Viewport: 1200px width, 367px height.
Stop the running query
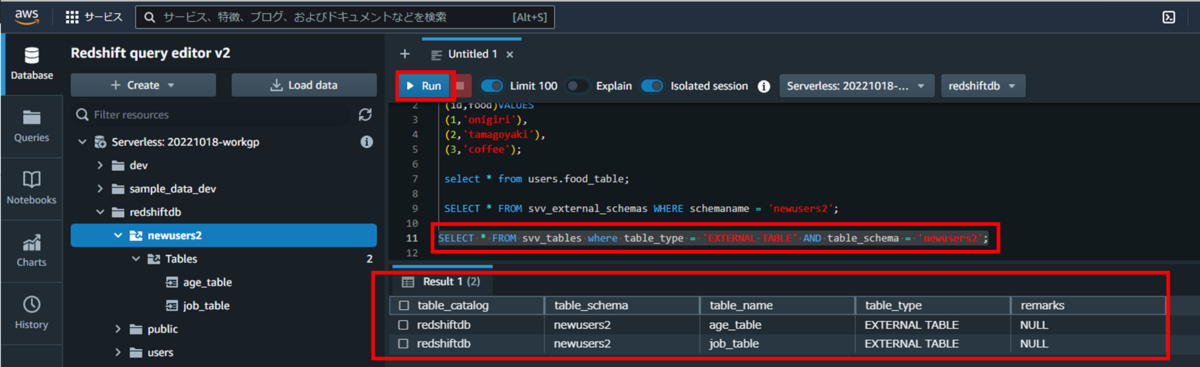(x=461, y=86)
